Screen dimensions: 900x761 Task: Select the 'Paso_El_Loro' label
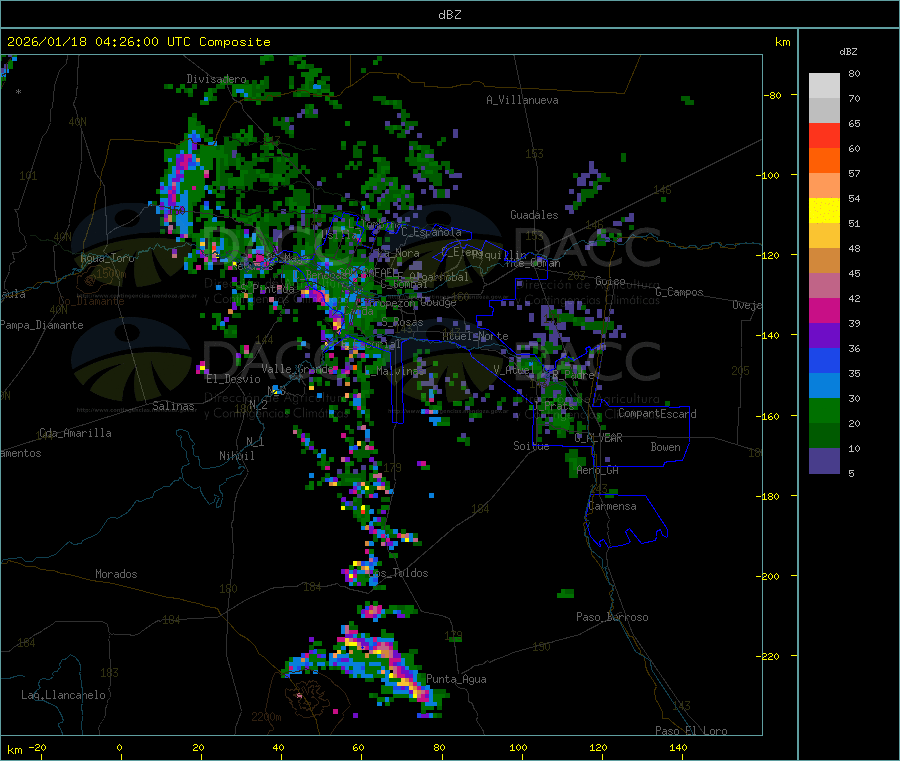692,731
